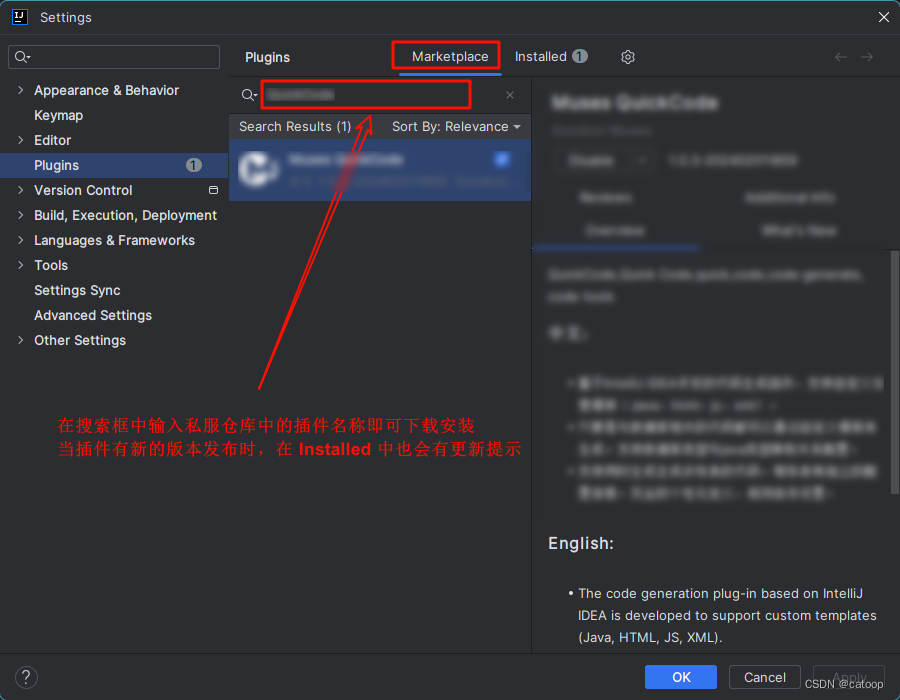Switch to the Marketplace tab
Viewport: 900px width, 700px height.
pyautogui.click(x=450, y=57)
